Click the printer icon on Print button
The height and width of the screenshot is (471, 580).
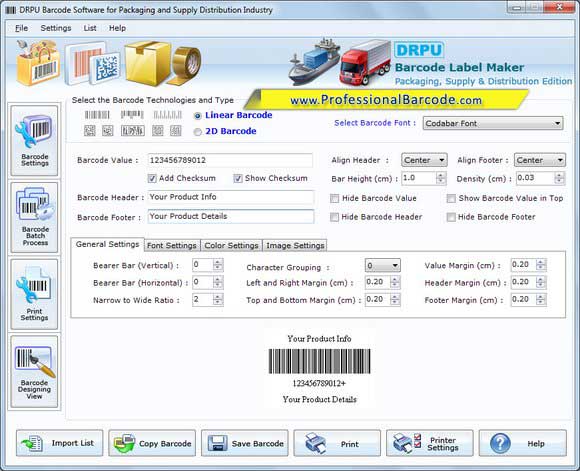tap(316, 443)
